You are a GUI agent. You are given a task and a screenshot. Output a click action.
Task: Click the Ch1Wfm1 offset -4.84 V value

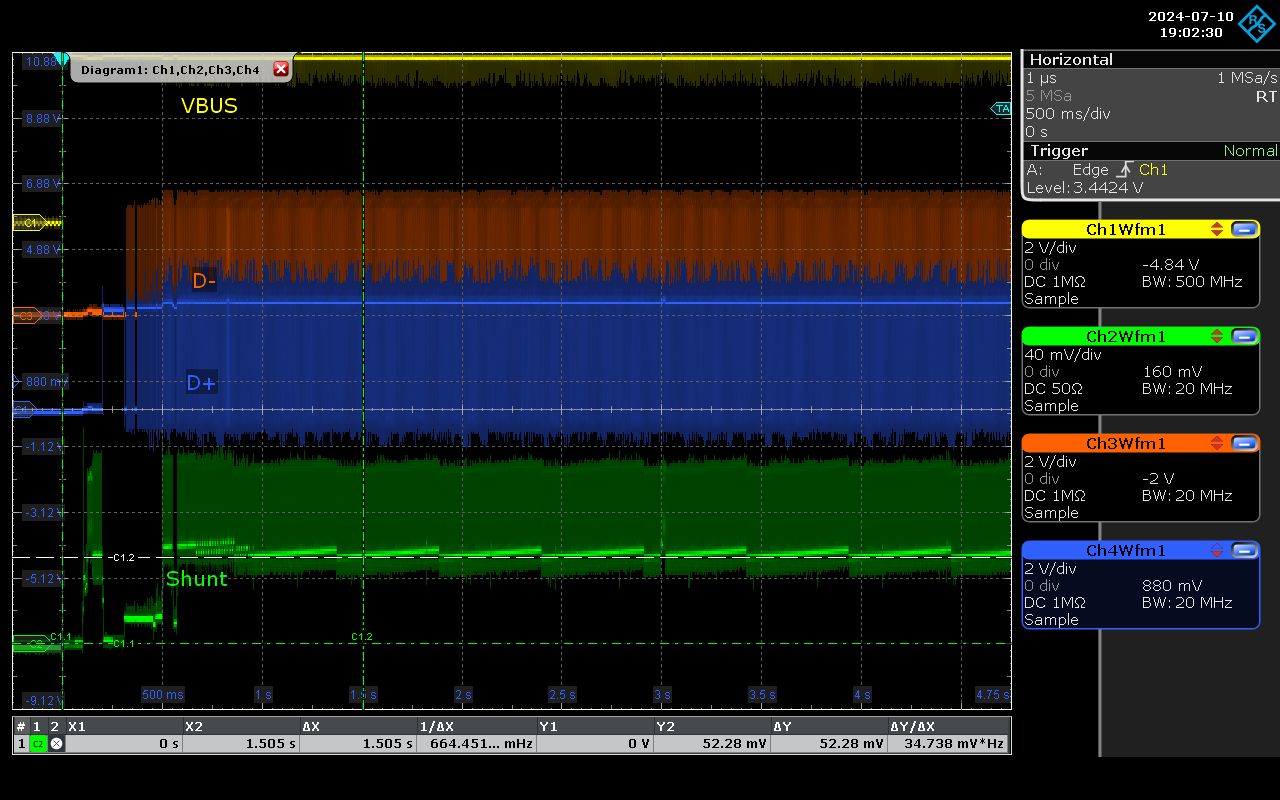coord(1170,265)
